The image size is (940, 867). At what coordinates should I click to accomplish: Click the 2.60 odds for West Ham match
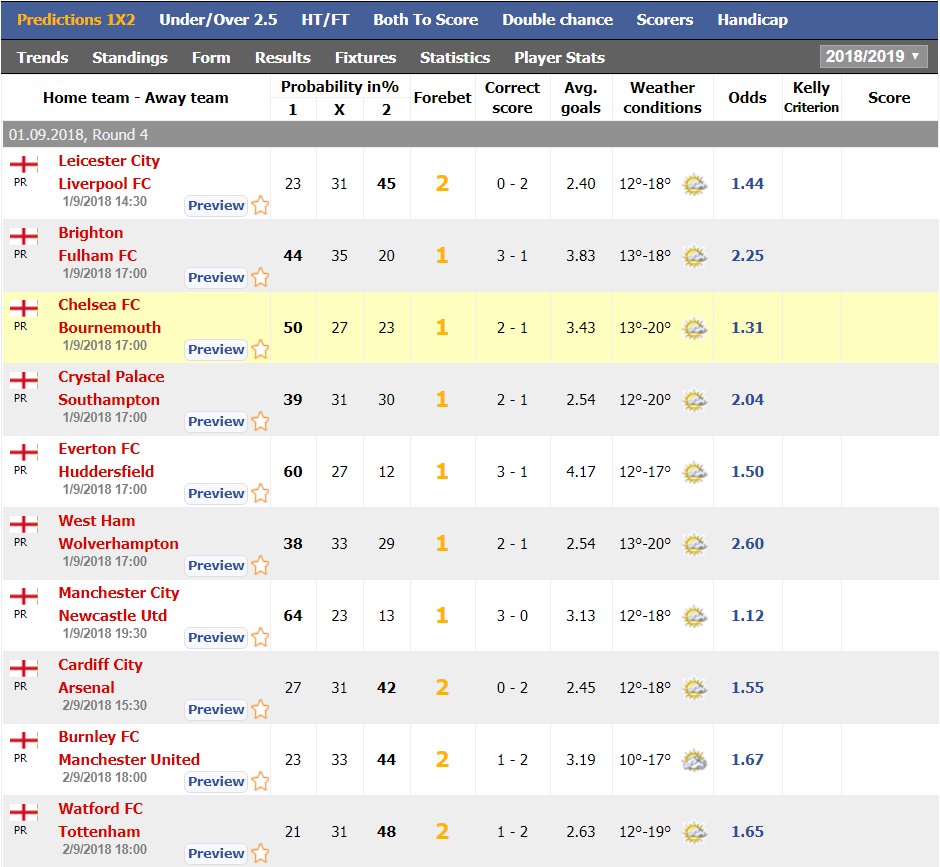pos(748,543)
